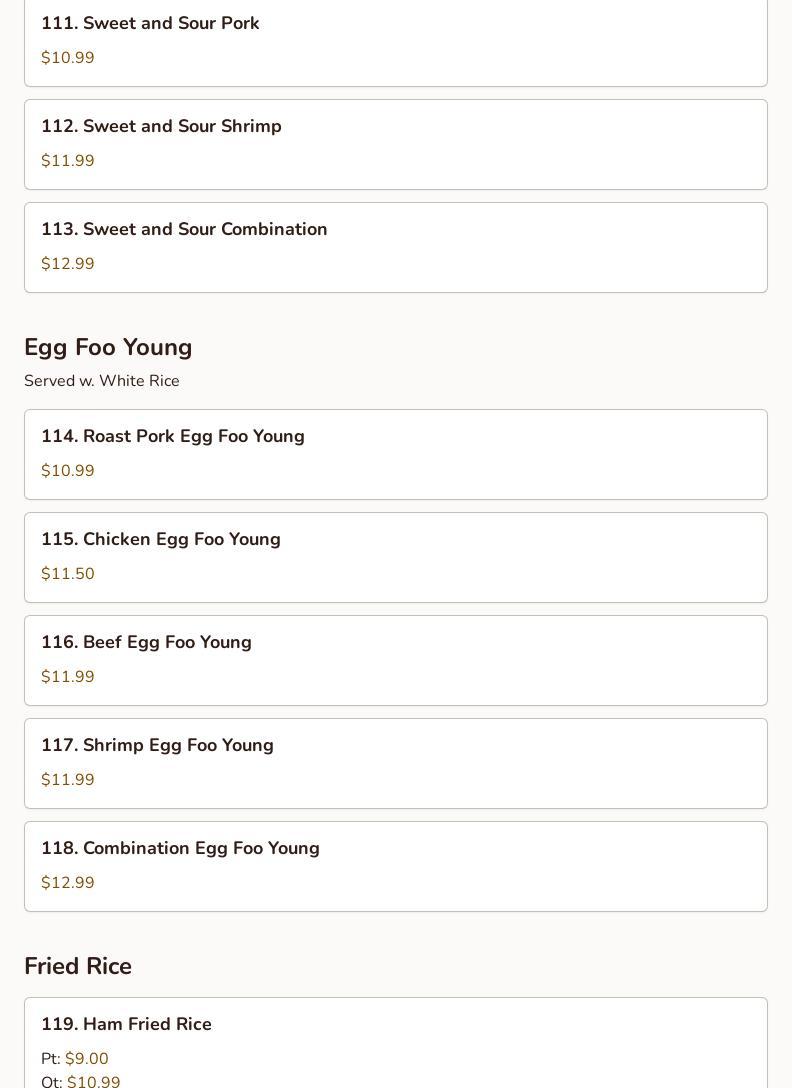Click the Sweet and Sour Shrimp item
The image size is (792, 1088).
pyautogui.click(x=161, y=126)
